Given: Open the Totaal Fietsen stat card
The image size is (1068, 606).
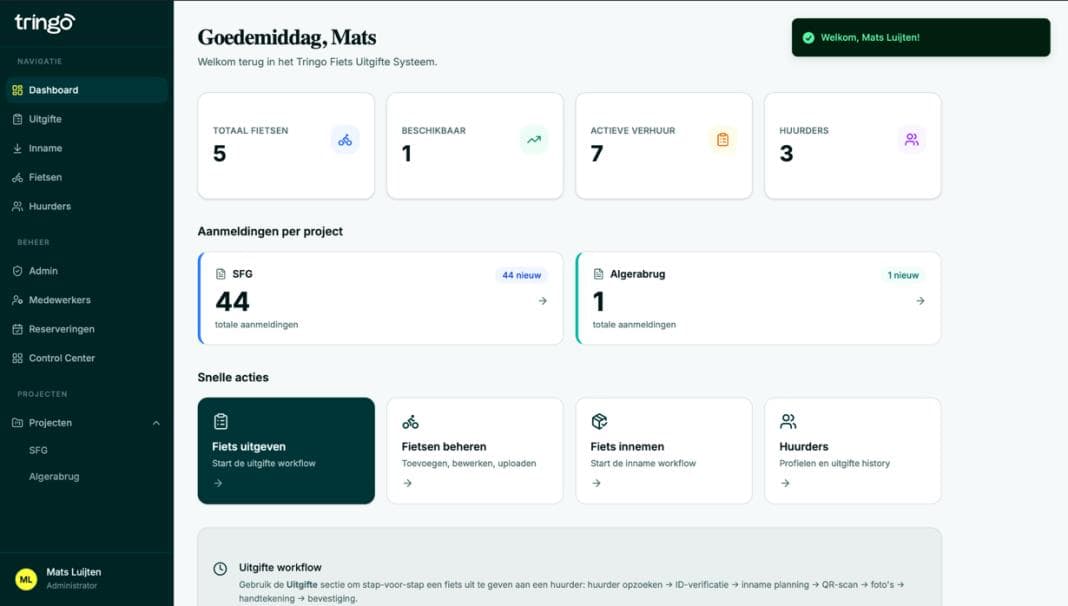Looking at the screenshot, I should pos(286,146).
